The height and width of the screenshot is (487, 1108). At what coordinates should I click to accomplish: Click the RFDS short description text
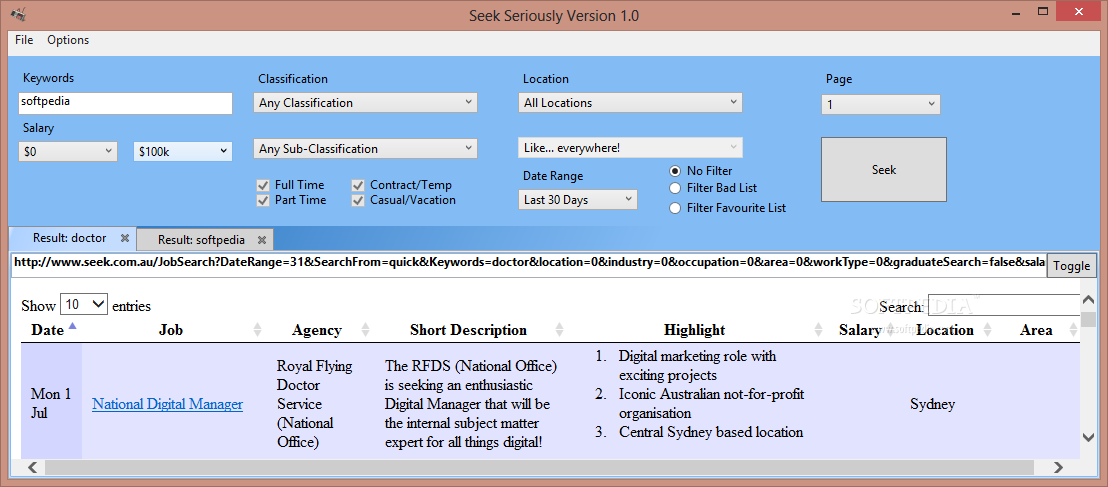coord(471,404)
